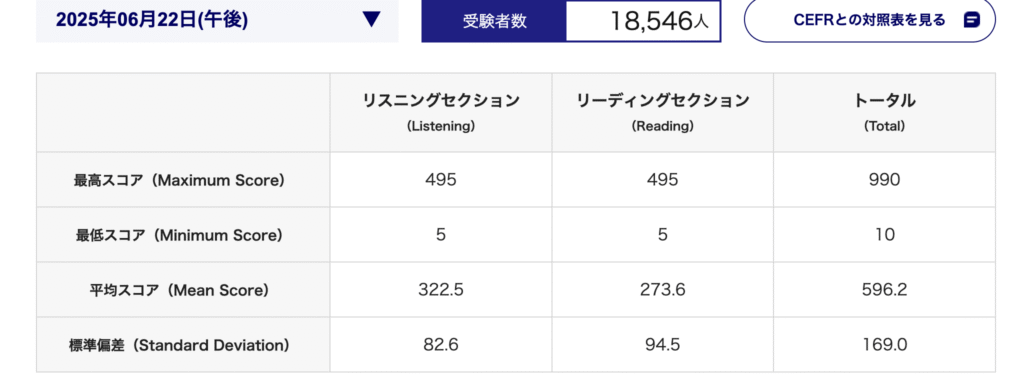
Task: Select the リーディングセクション (Reading) column header
Action: [663, 112]
